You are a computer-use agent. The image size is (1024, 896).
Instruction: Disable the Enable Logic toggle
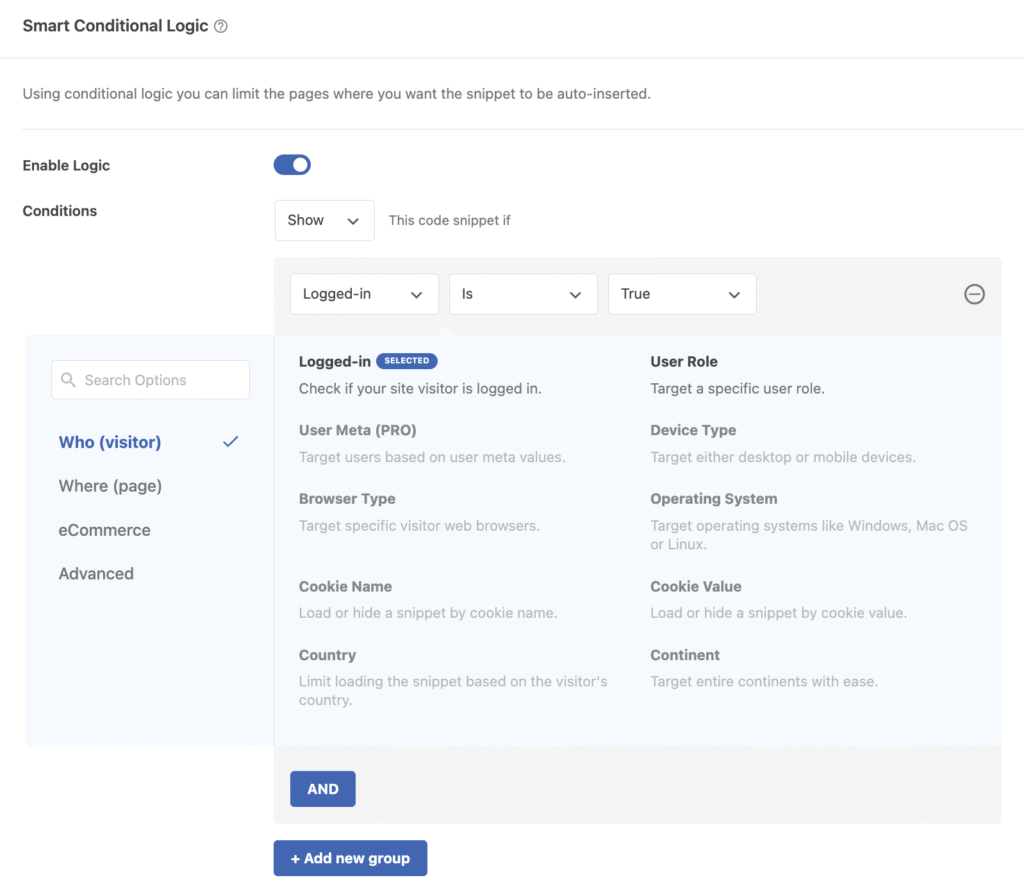pos(292,164)
